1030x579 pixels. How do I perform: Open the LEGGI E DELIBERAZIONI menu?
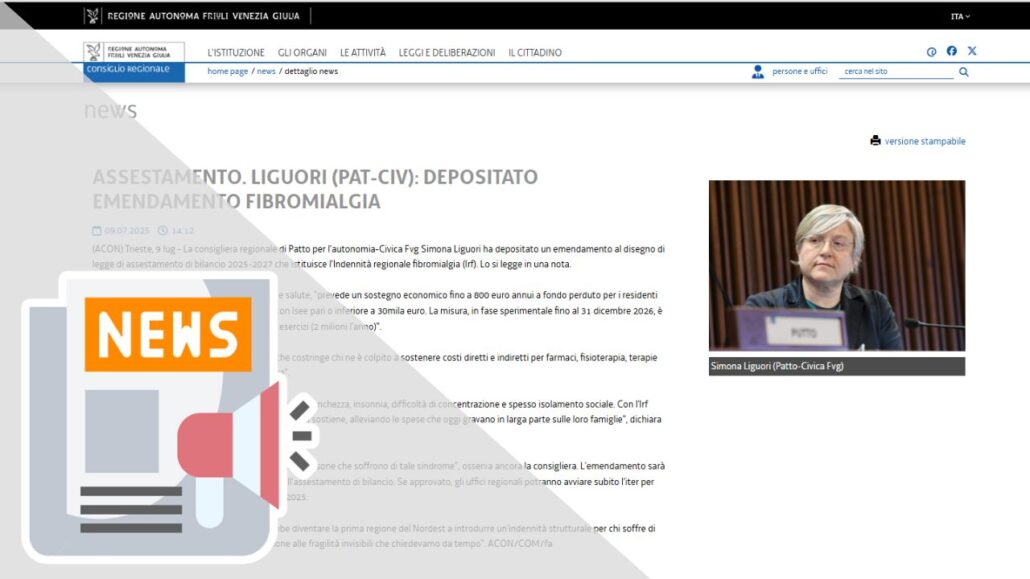click(446, 52)
